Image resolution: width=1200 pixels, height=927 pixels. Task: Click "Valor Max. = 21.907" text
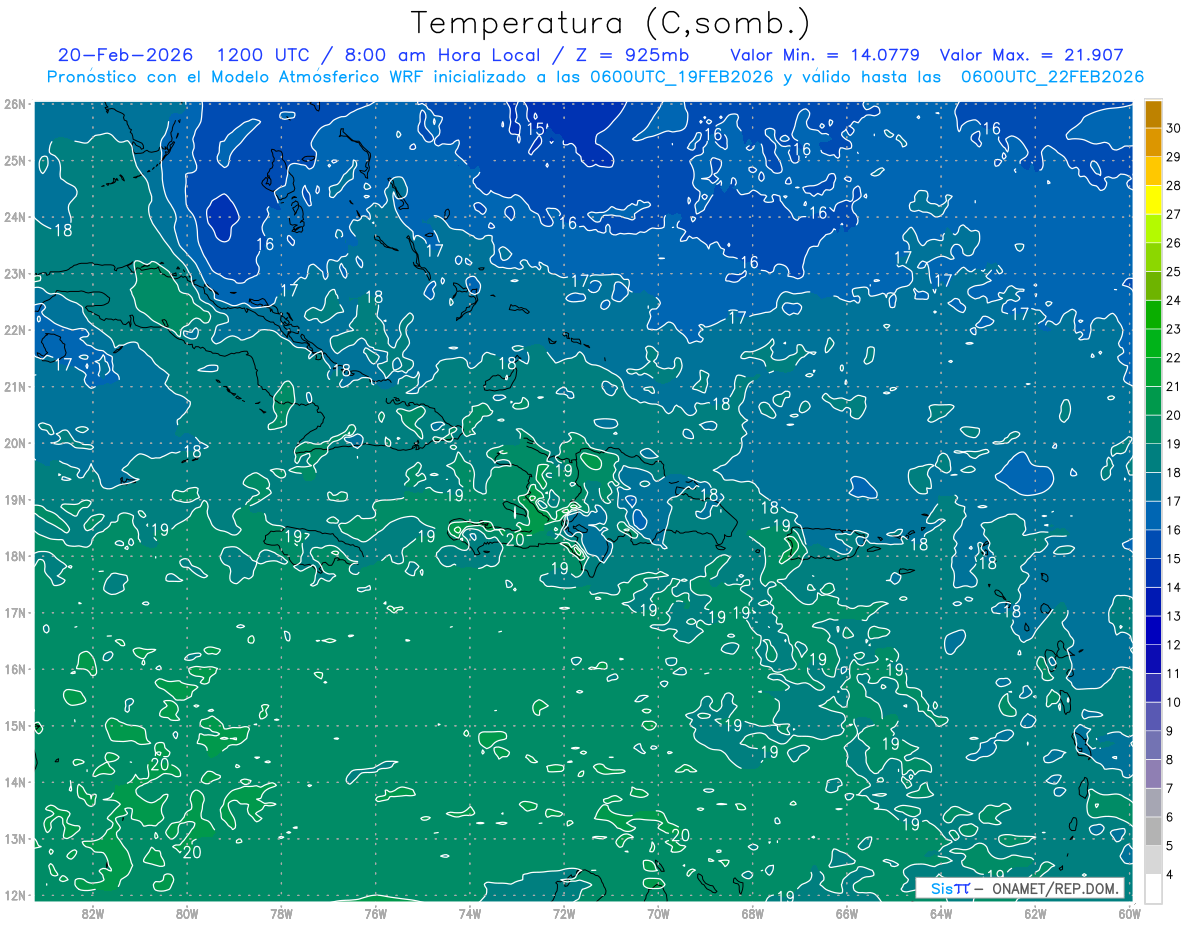[1032, 55]
